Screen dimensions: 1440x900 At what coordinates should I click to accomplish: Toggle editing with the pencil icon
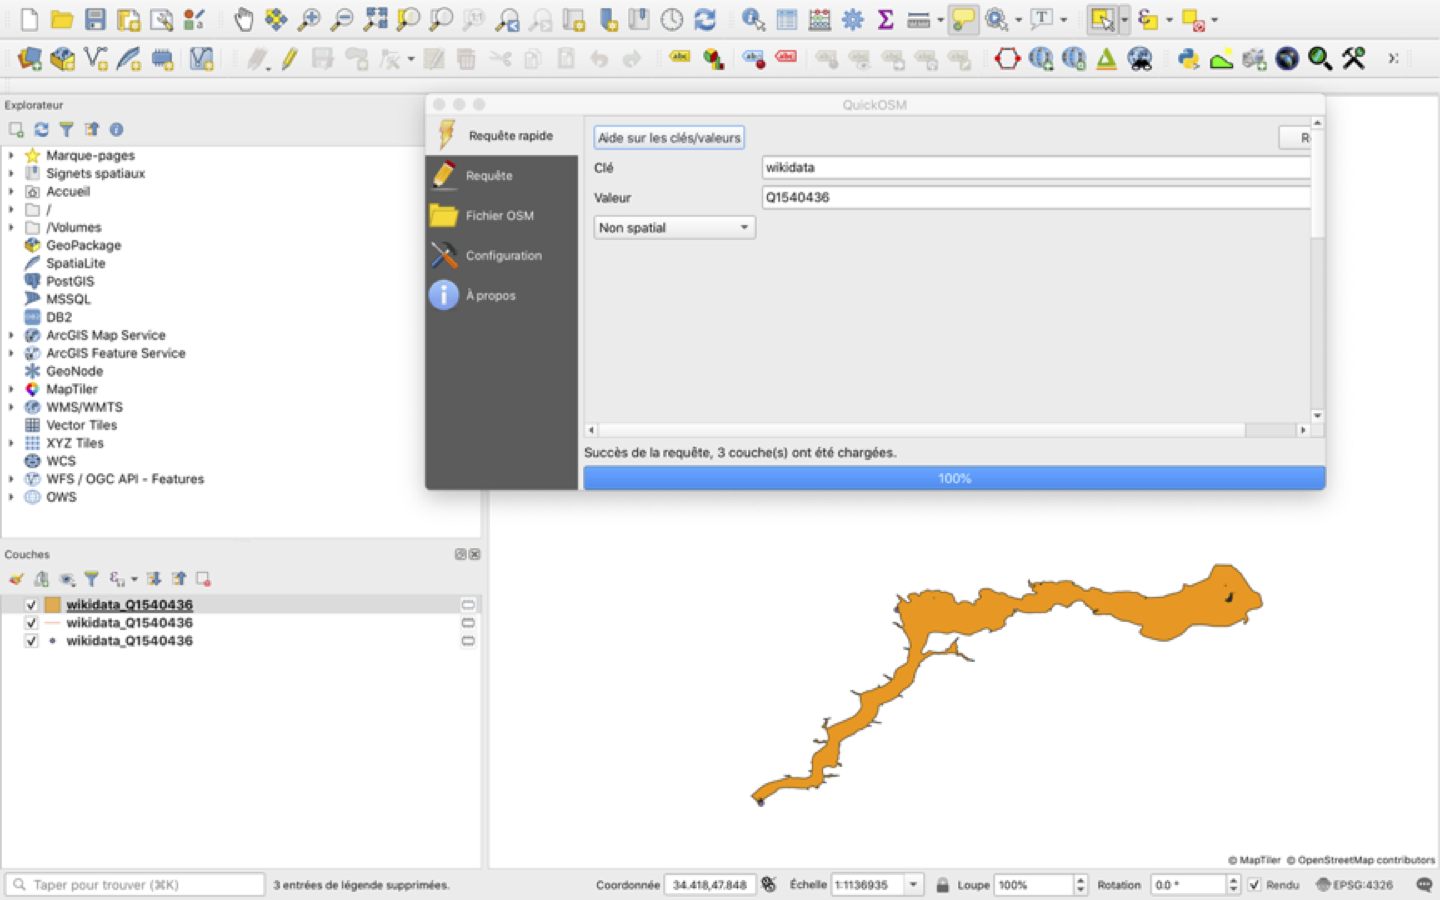point(290,59)
